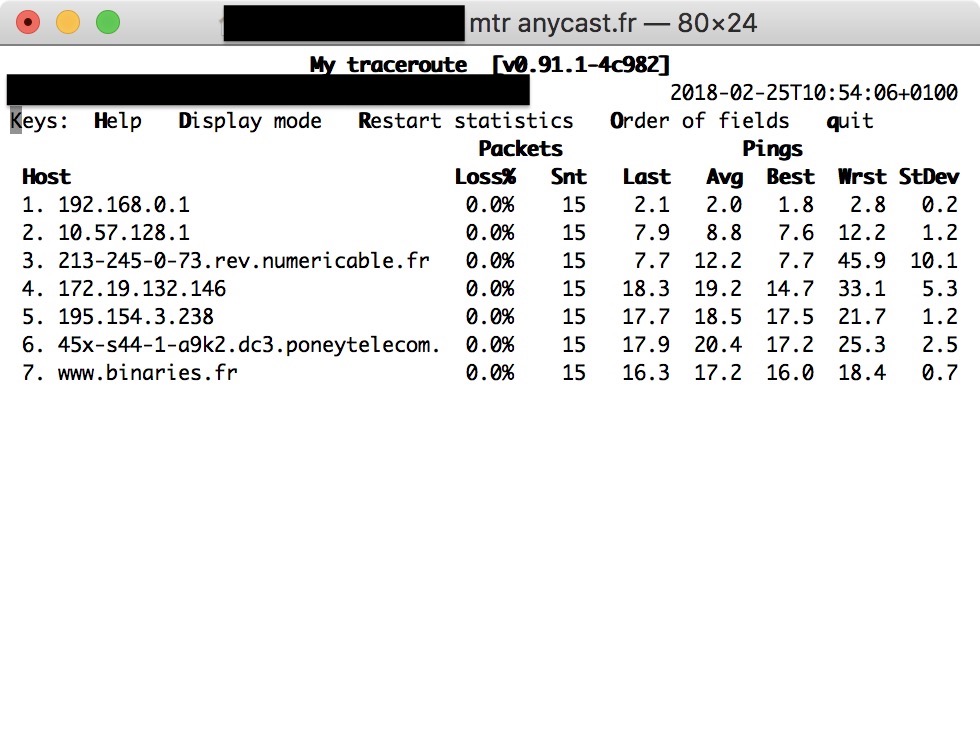Screen dimensions: 980x732
Task: Select hop 2 host 10.57.128.1
Action: click(124, 233)
